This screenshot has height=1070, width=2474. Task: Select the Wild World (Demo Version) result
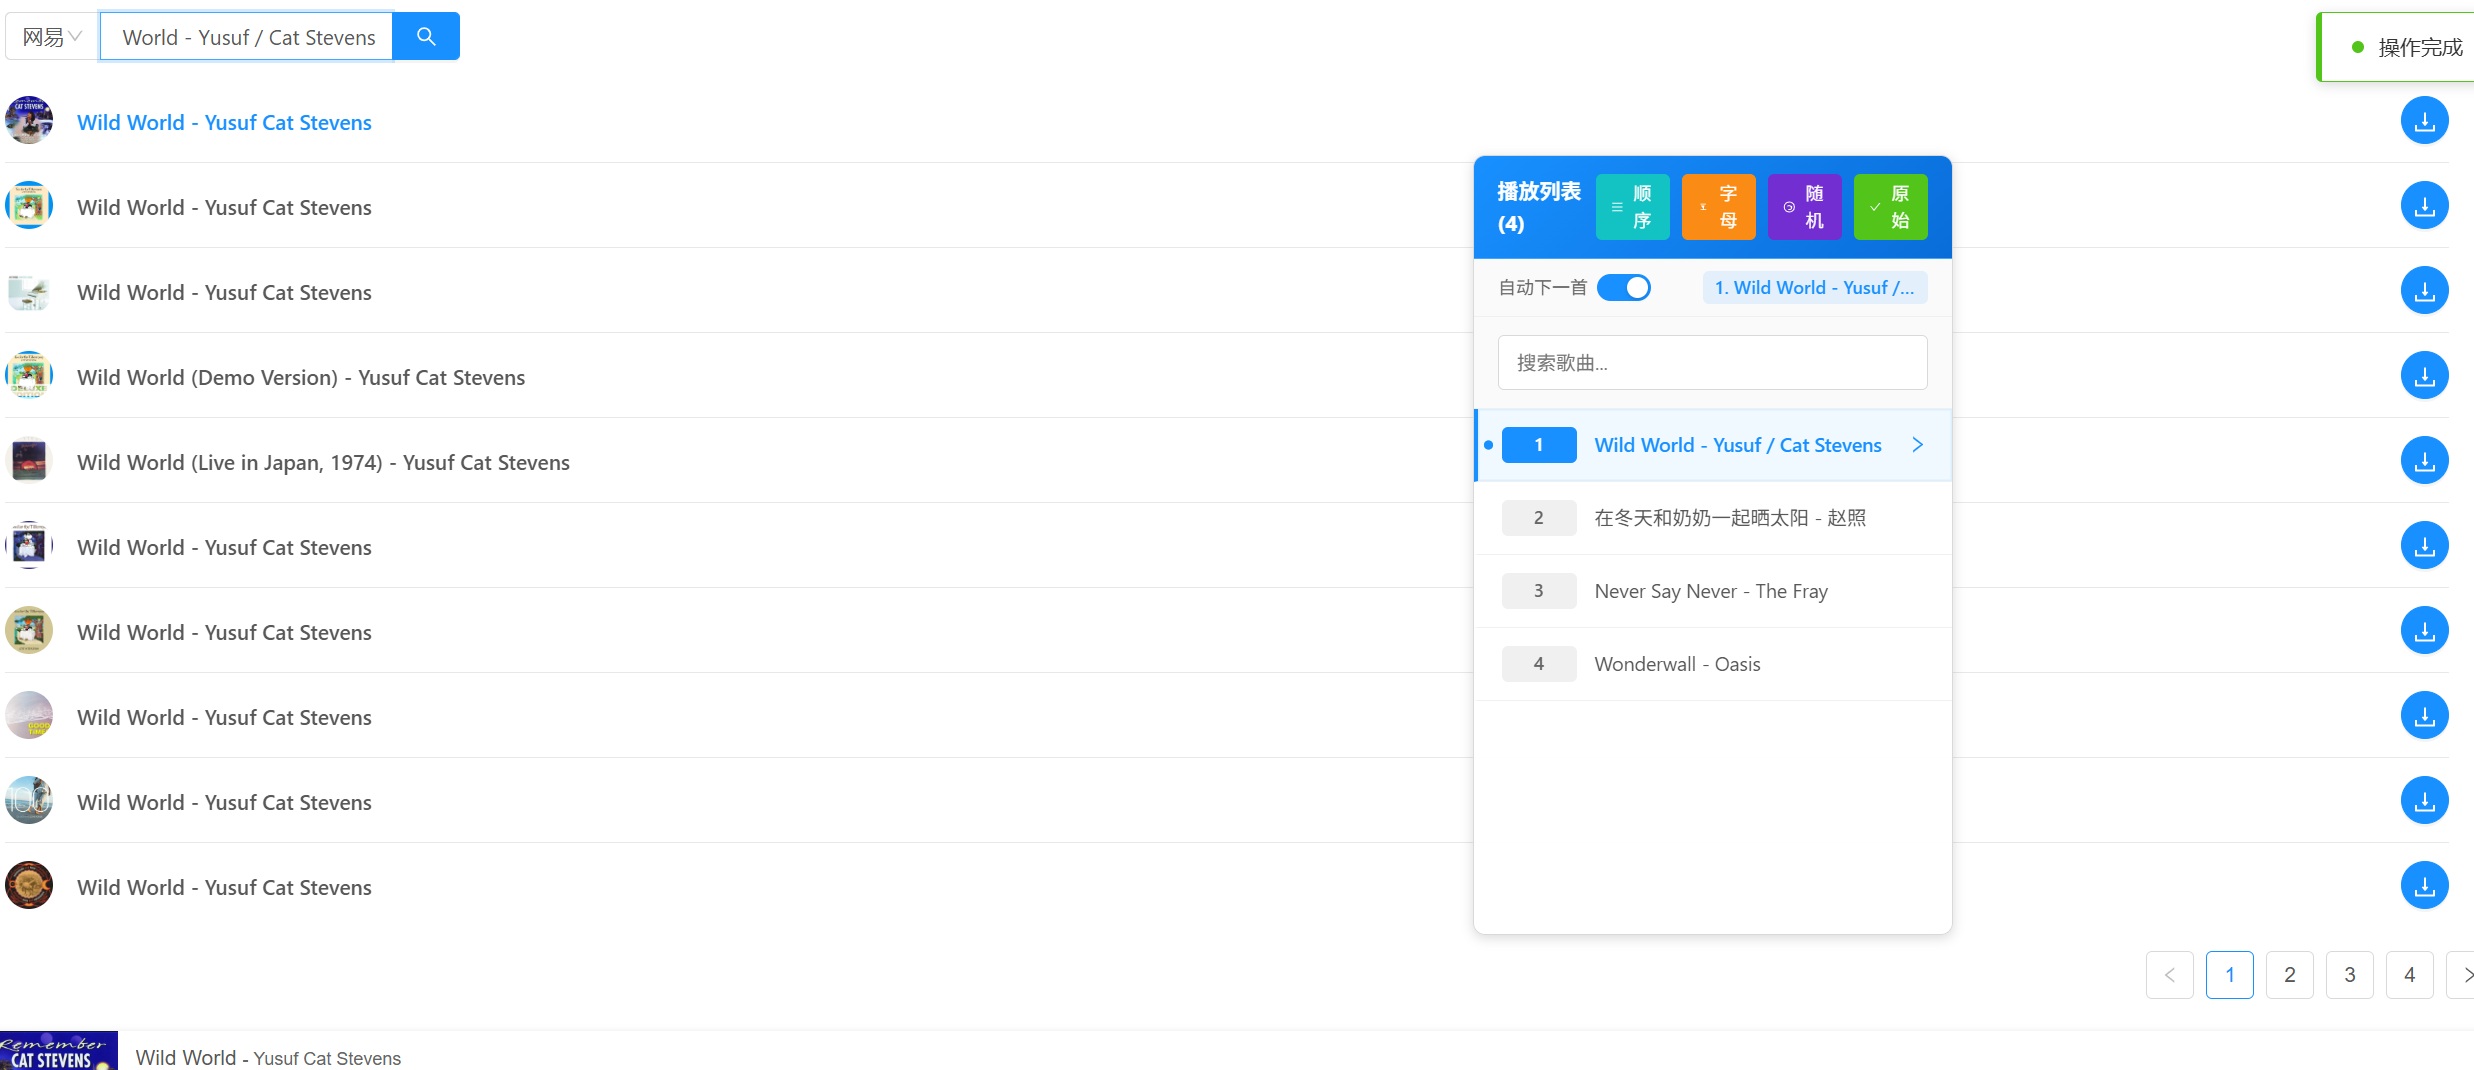pos(301,377)
